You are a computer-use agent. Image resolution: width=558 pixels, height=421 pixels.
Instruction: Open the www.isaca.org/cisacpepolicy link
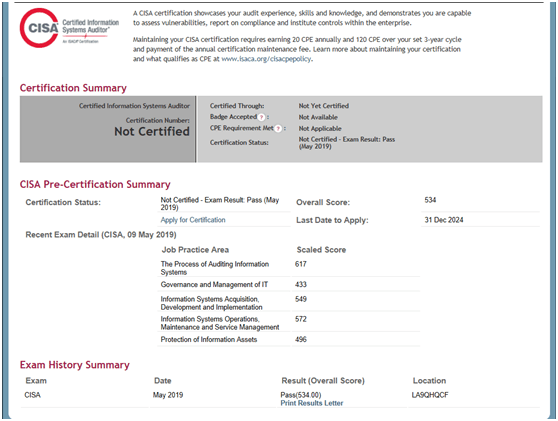[266, 59]
